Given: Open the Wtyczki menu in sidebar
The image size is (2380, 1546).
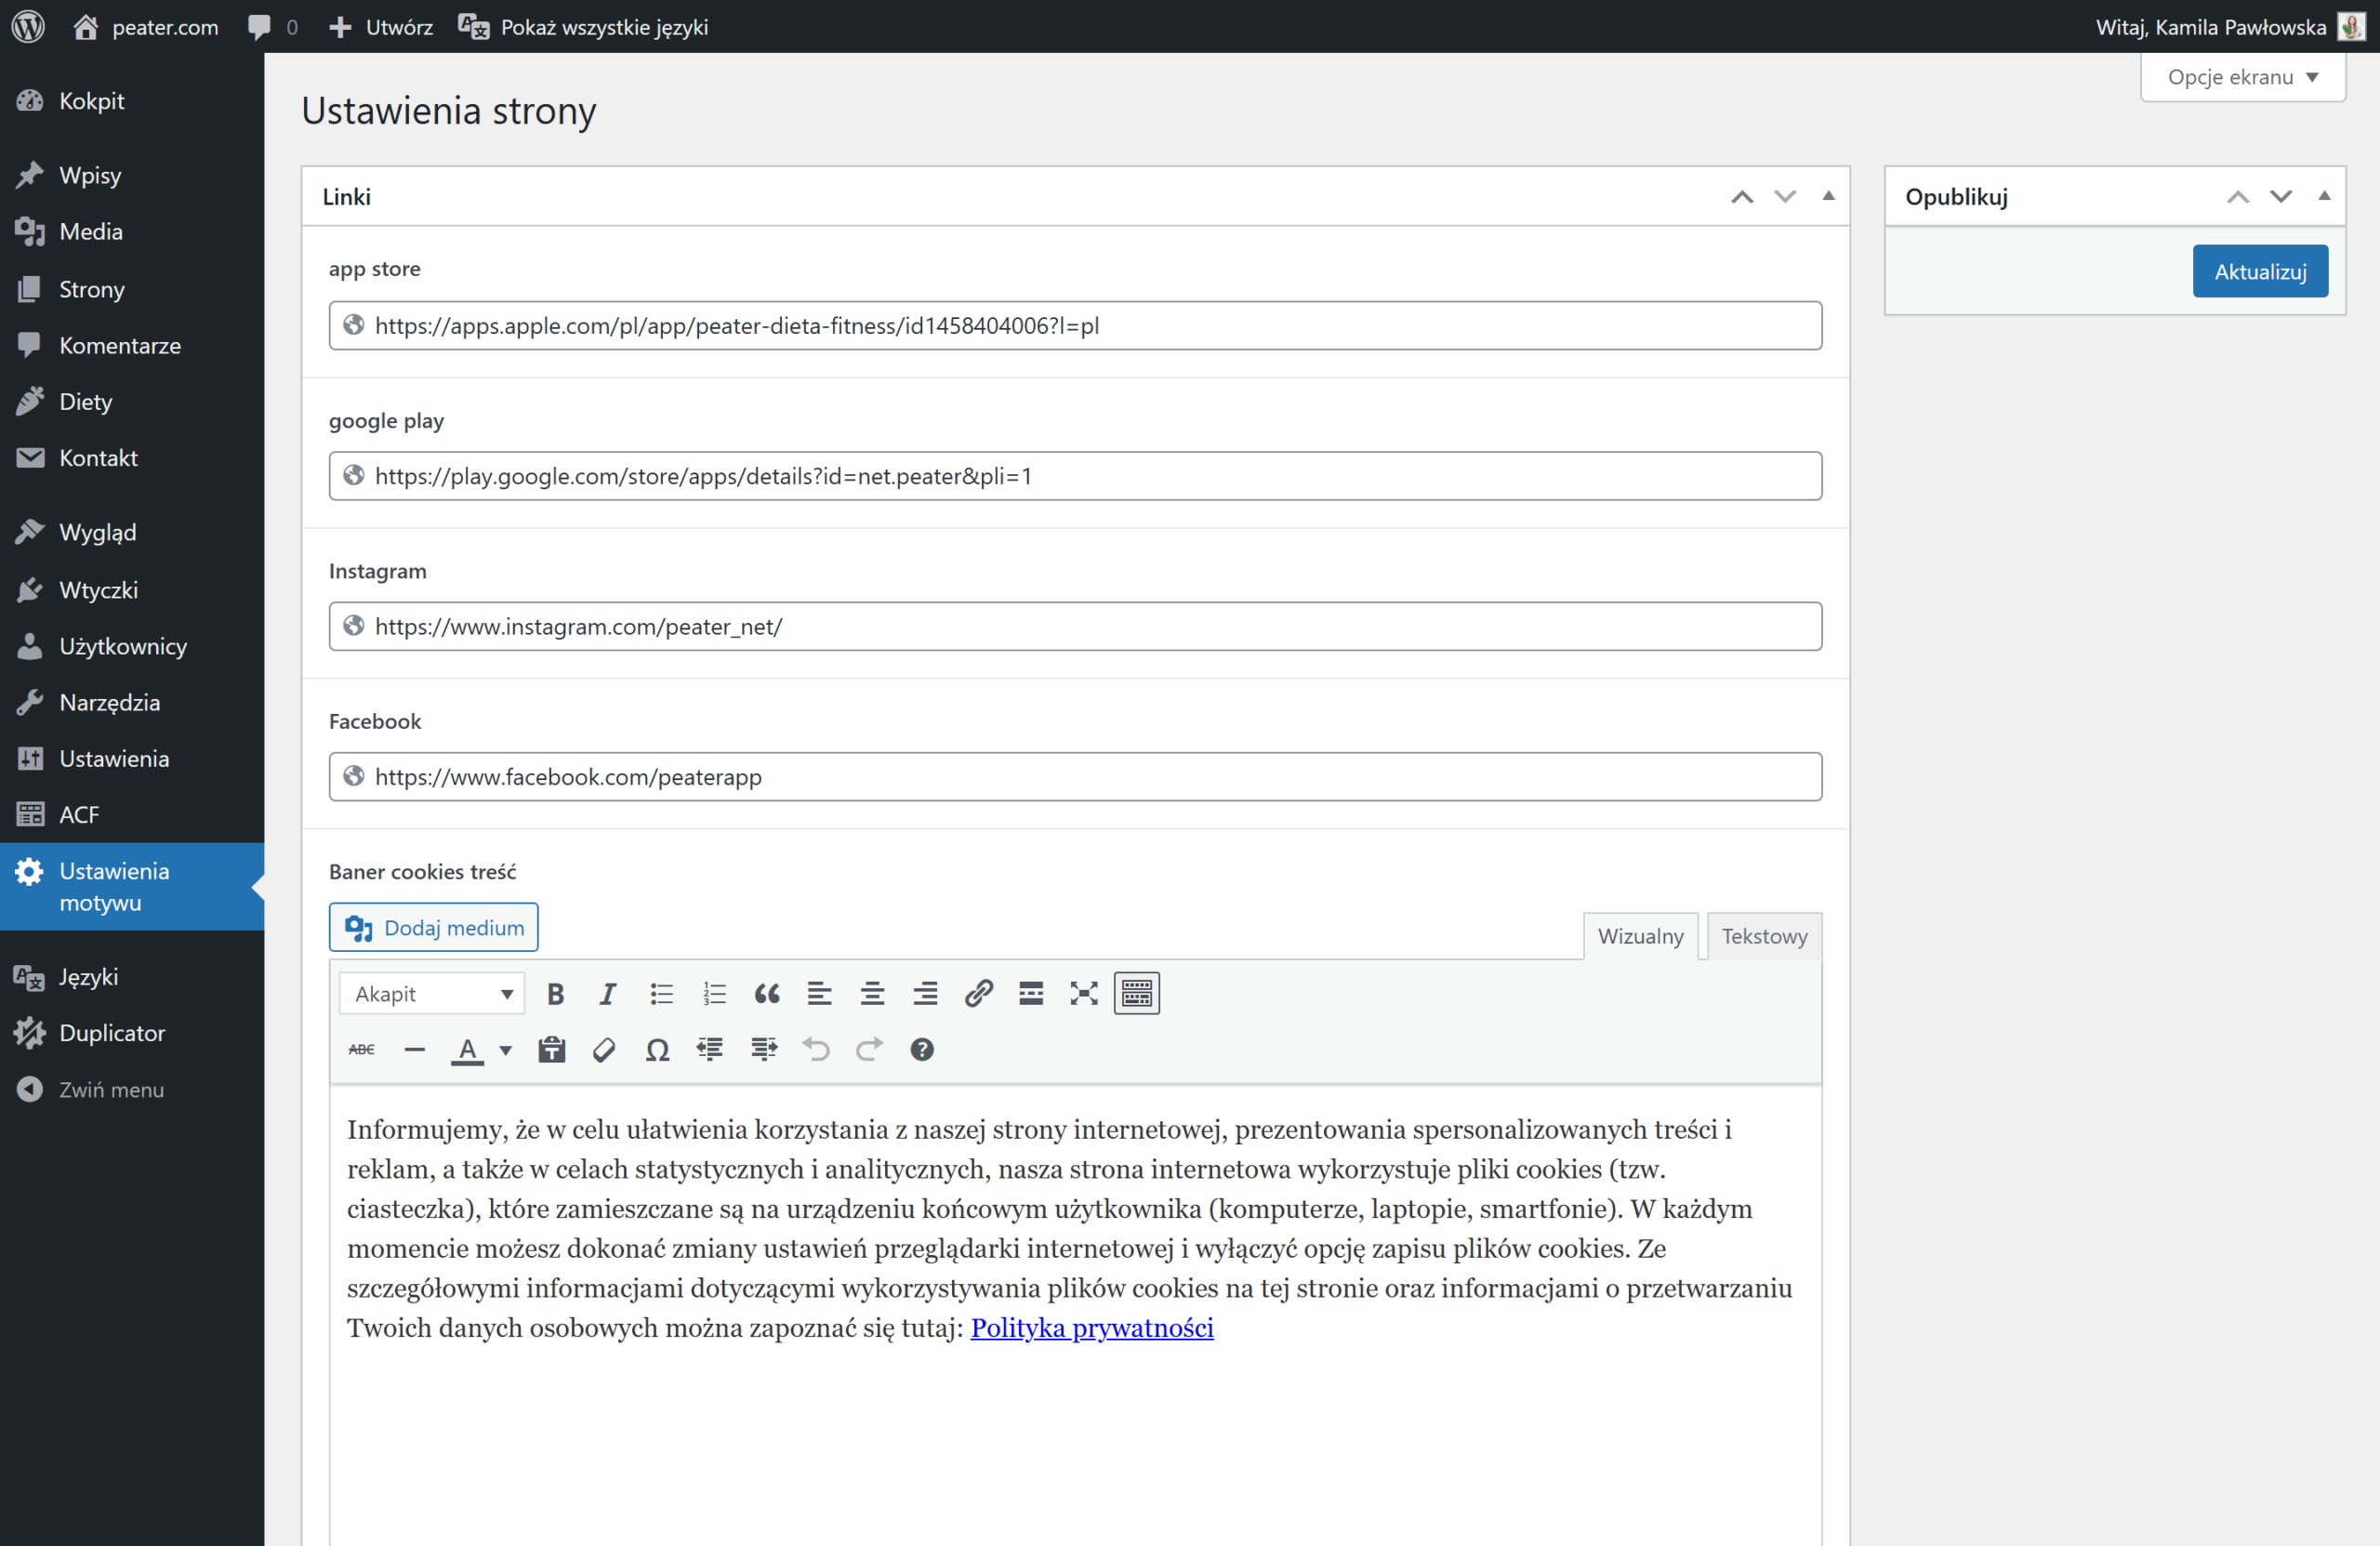Looking at the screenshot, I should click(98, 589).
